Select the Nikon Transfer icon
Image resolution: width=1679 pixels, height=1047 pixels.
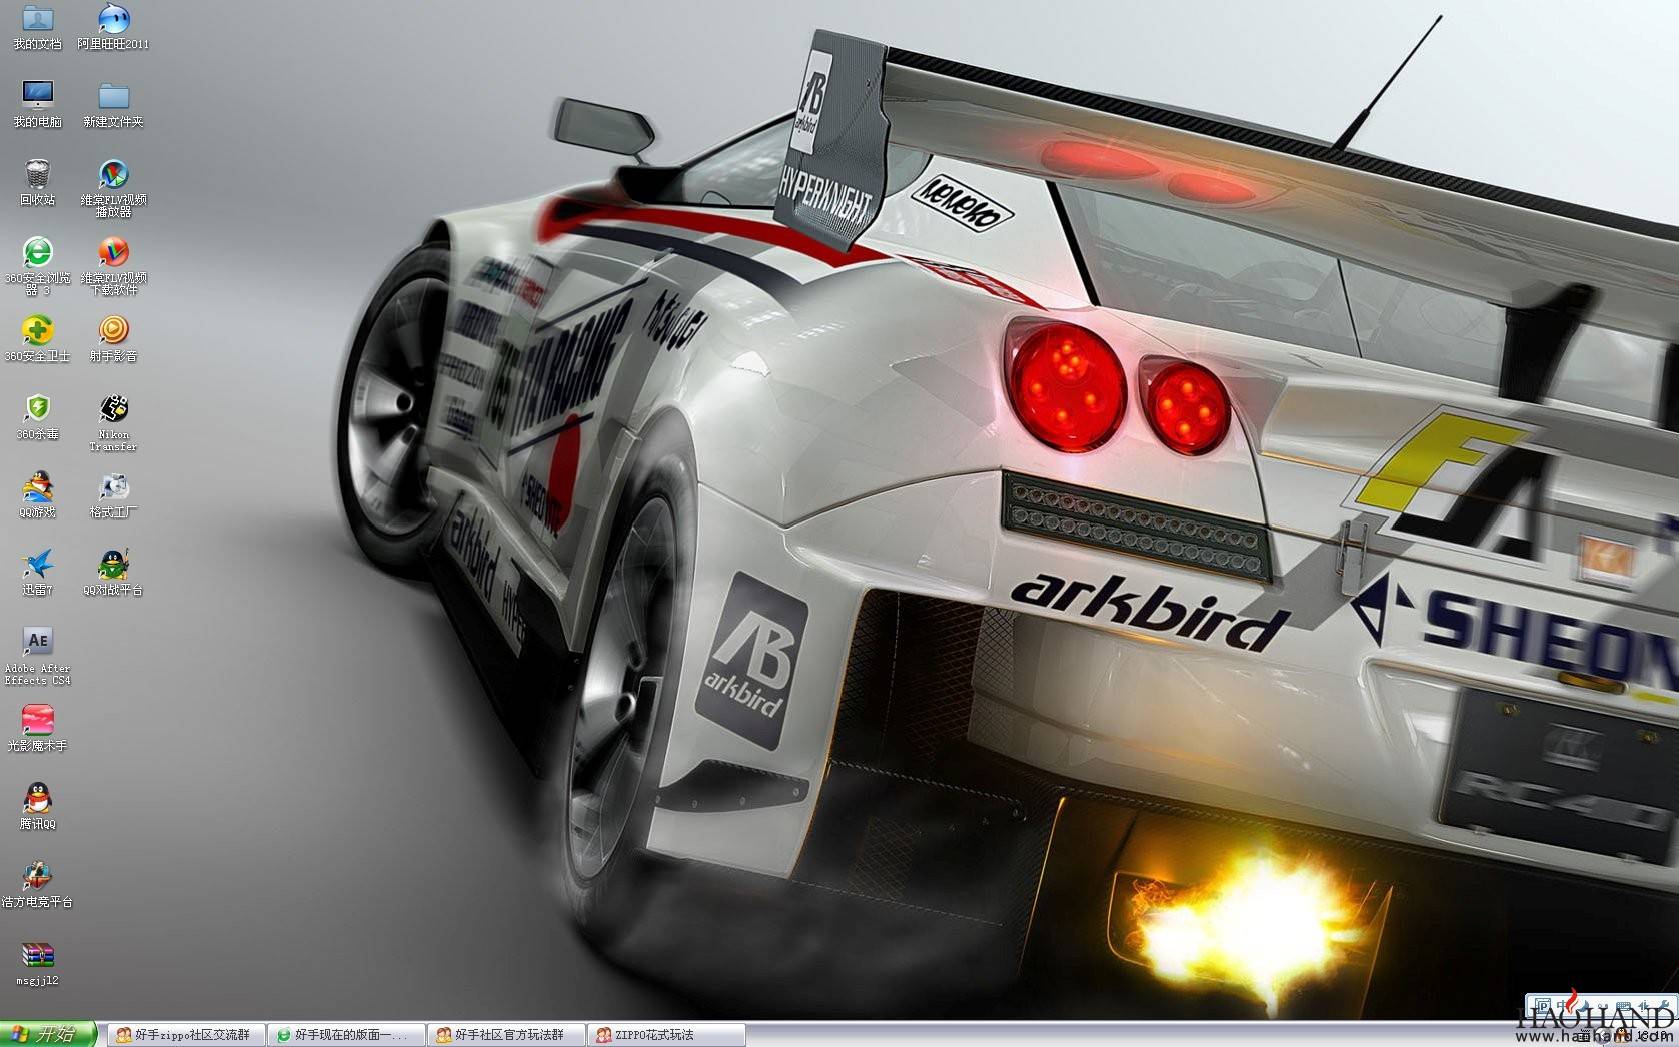pos(113,422)
